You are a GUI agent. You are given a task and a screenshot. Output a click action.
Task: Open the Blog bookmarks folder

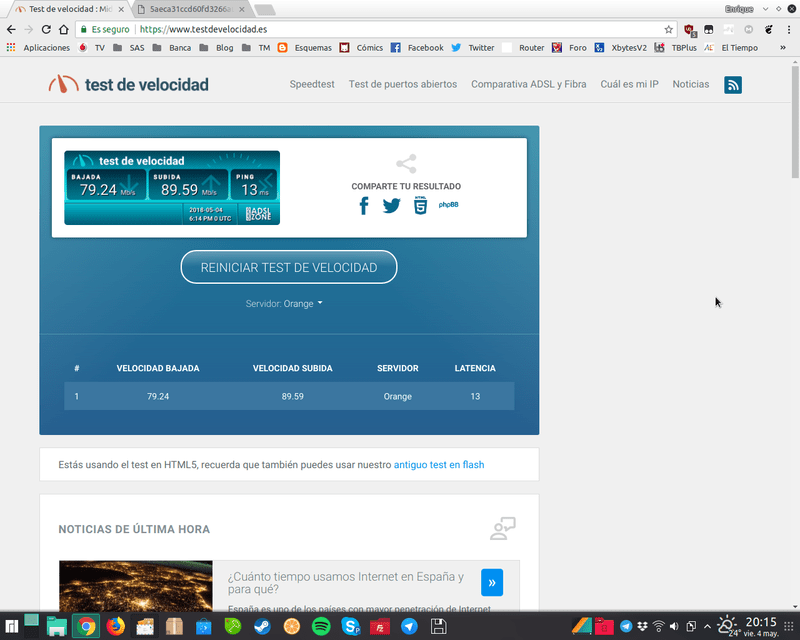(x=216, y=47)
